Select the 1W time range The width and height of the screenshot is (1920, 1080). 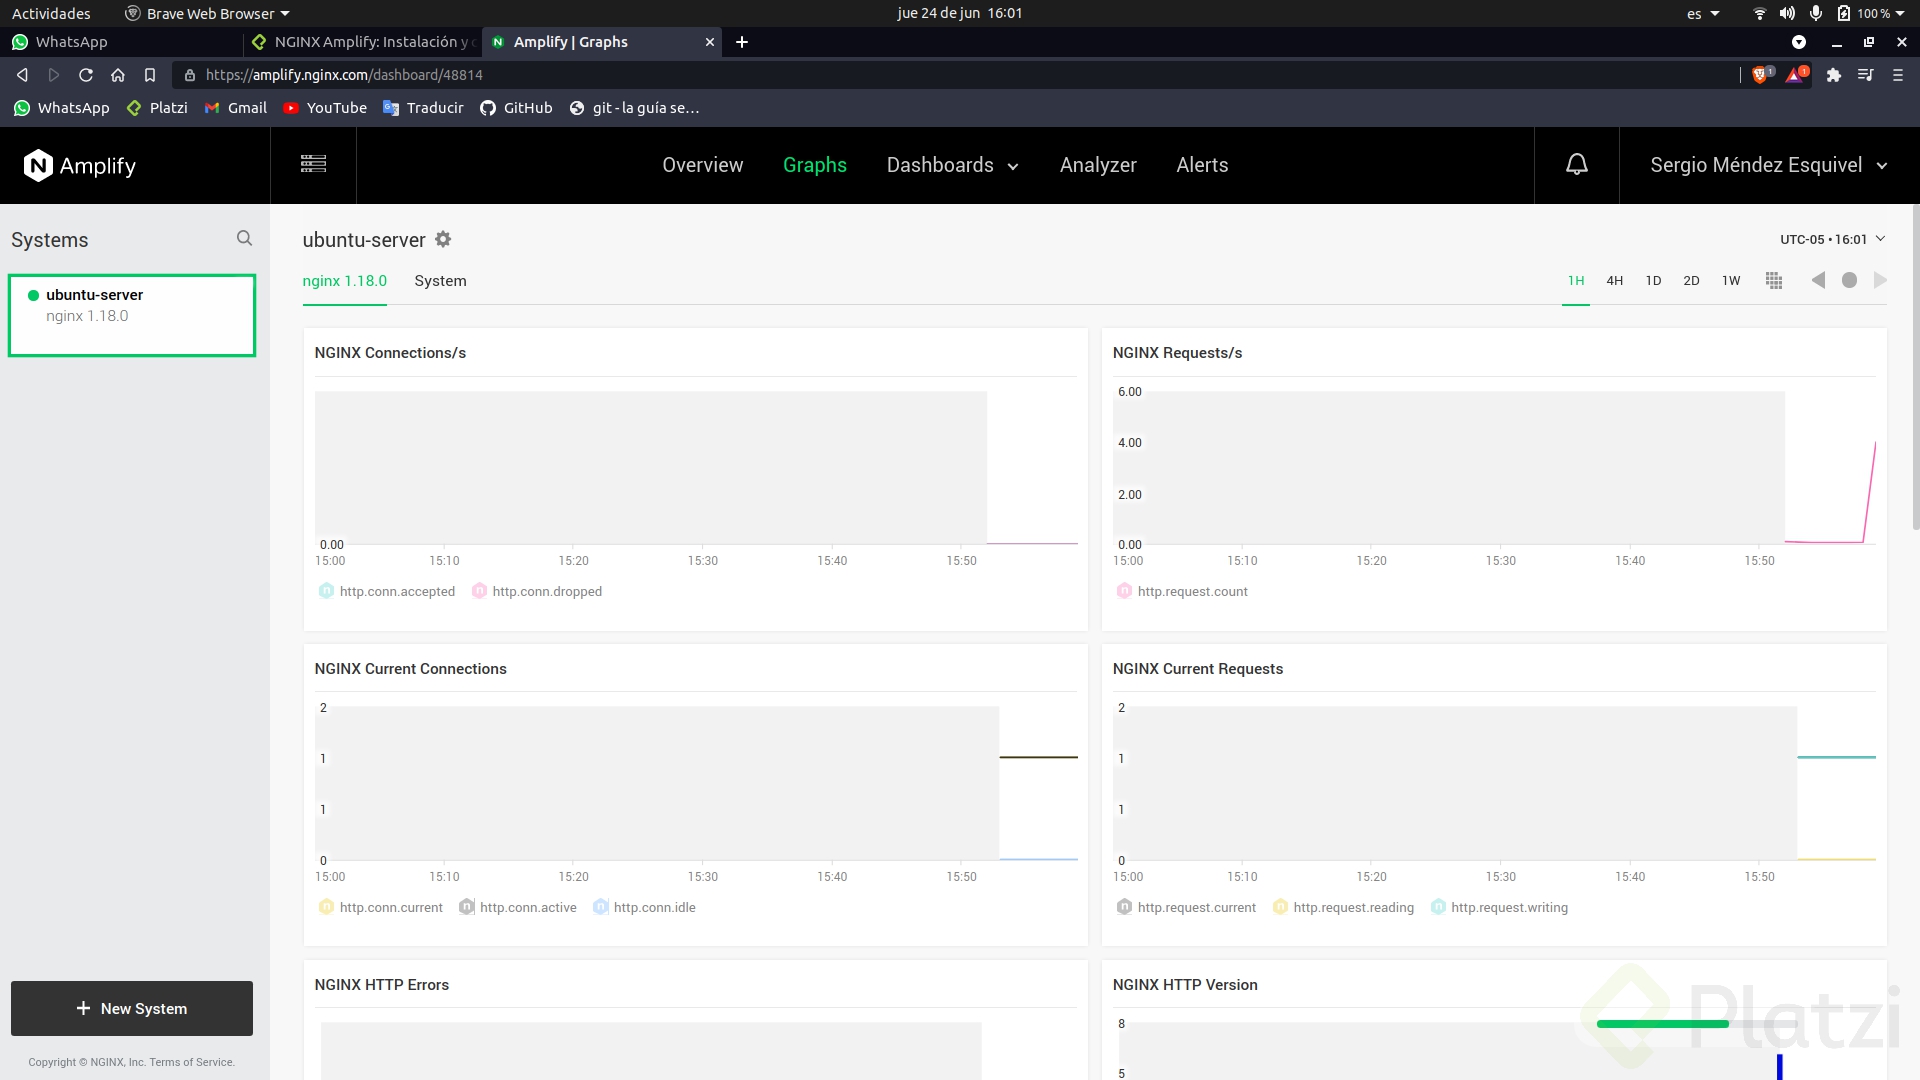pos(1731,281)
